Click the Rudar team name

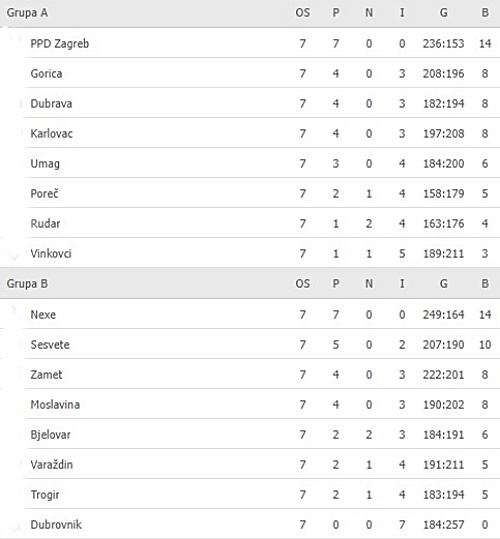45,223
